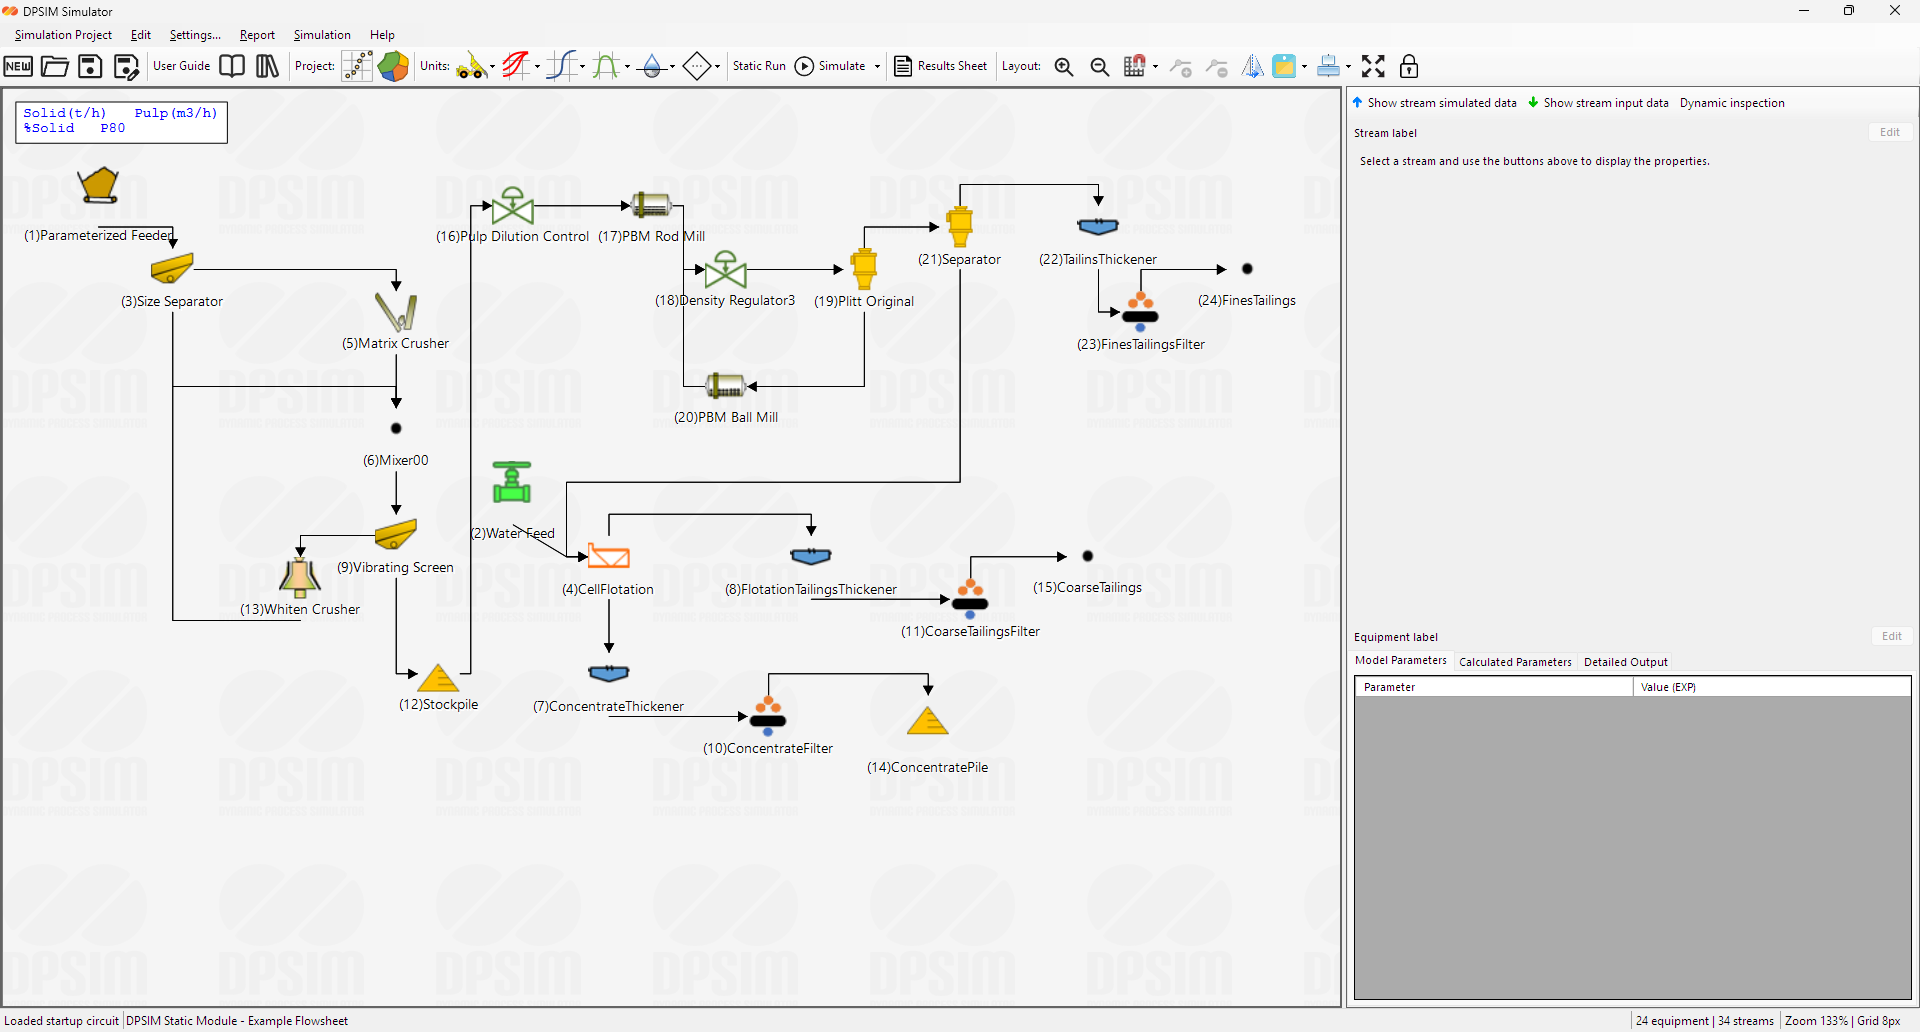Select the Pulp Dilution Control valve icon

click(x=512, y=205)
